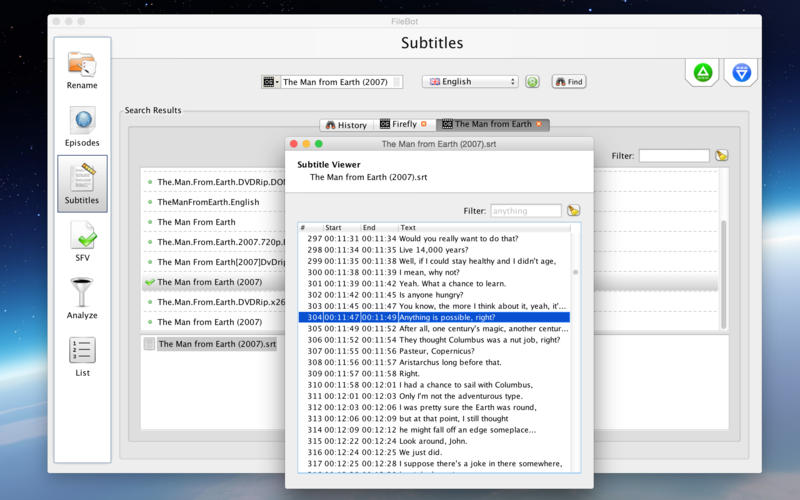Viewport: 800px width, 500px height.
Task: Click the search results list scrollbar
Action: [x=723, y=274]
